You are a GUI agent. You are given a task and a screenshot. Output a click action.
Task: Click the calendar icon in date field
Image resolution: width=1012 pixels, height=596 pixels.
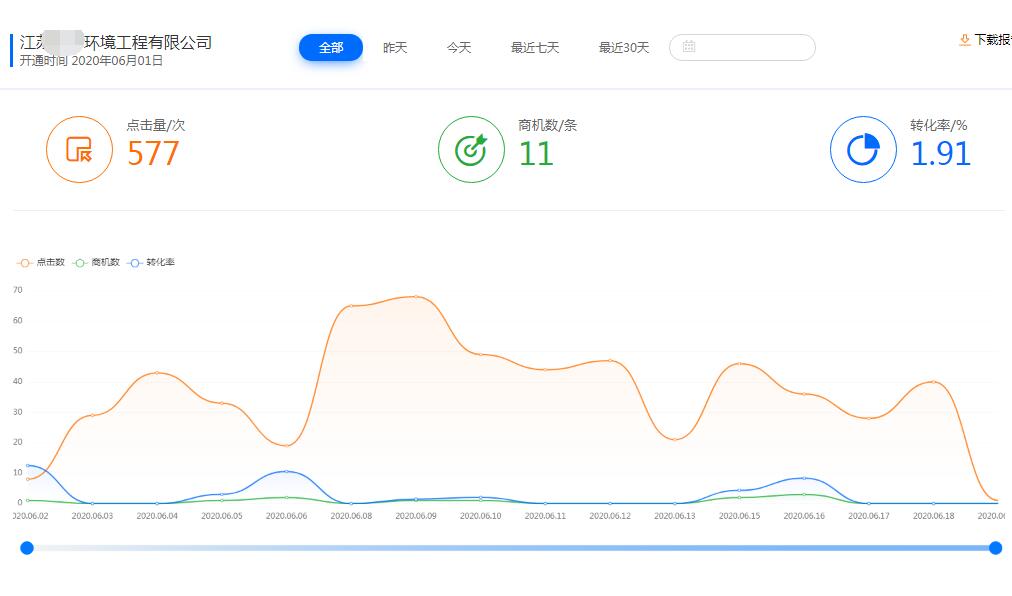click(x=689, y=47)
